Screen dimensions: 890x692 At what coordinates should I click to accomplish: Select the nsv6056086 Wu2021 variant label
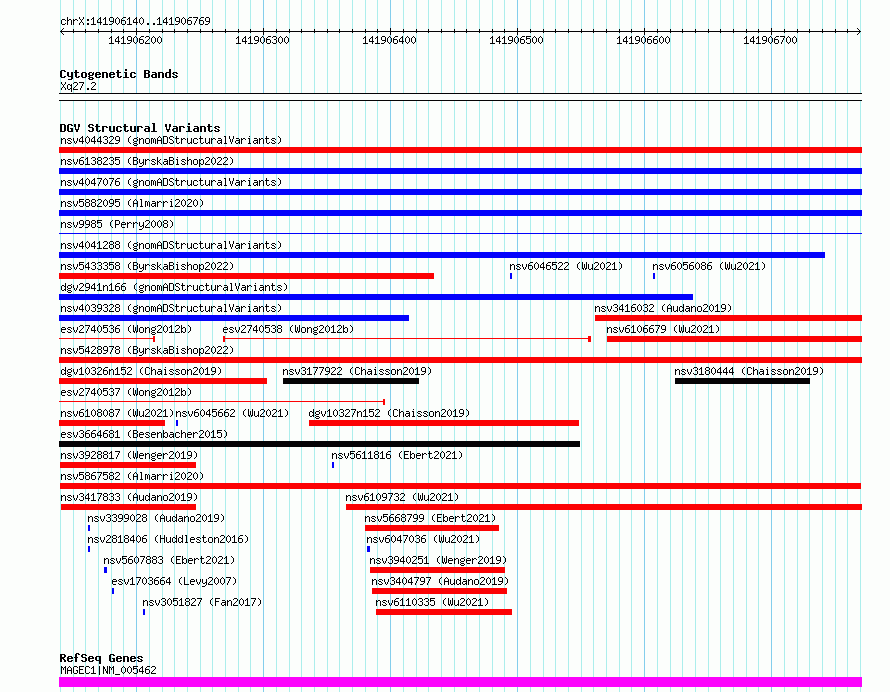coord(709,266)
